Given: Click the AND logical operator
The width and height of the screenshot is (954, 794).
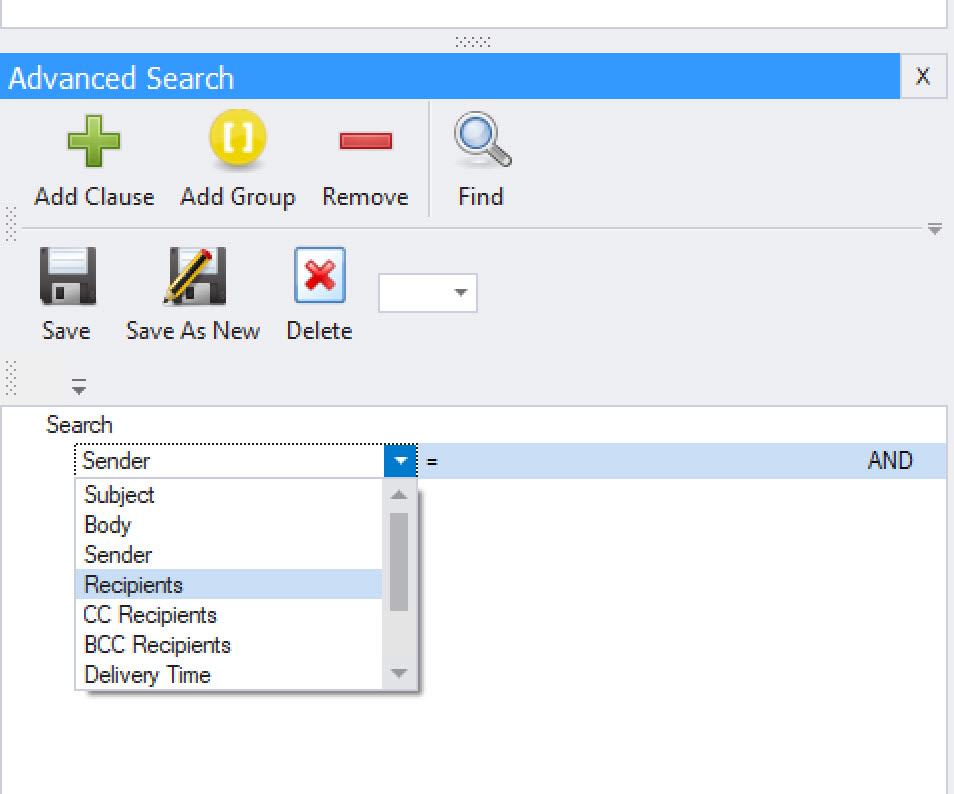Looking at the screenshot, I should click(x=890, y=461).
